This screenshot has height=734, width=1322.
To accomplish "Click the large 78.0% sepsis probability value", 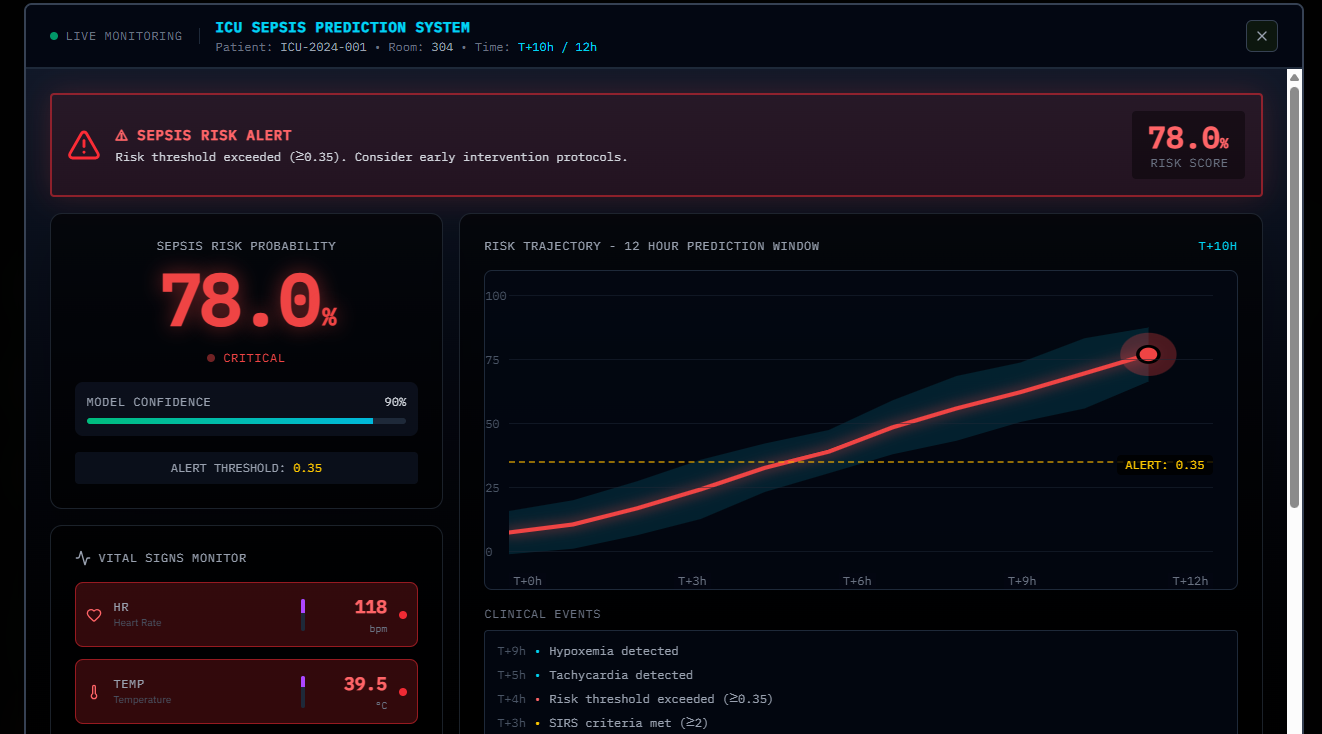I will point(248,302).
